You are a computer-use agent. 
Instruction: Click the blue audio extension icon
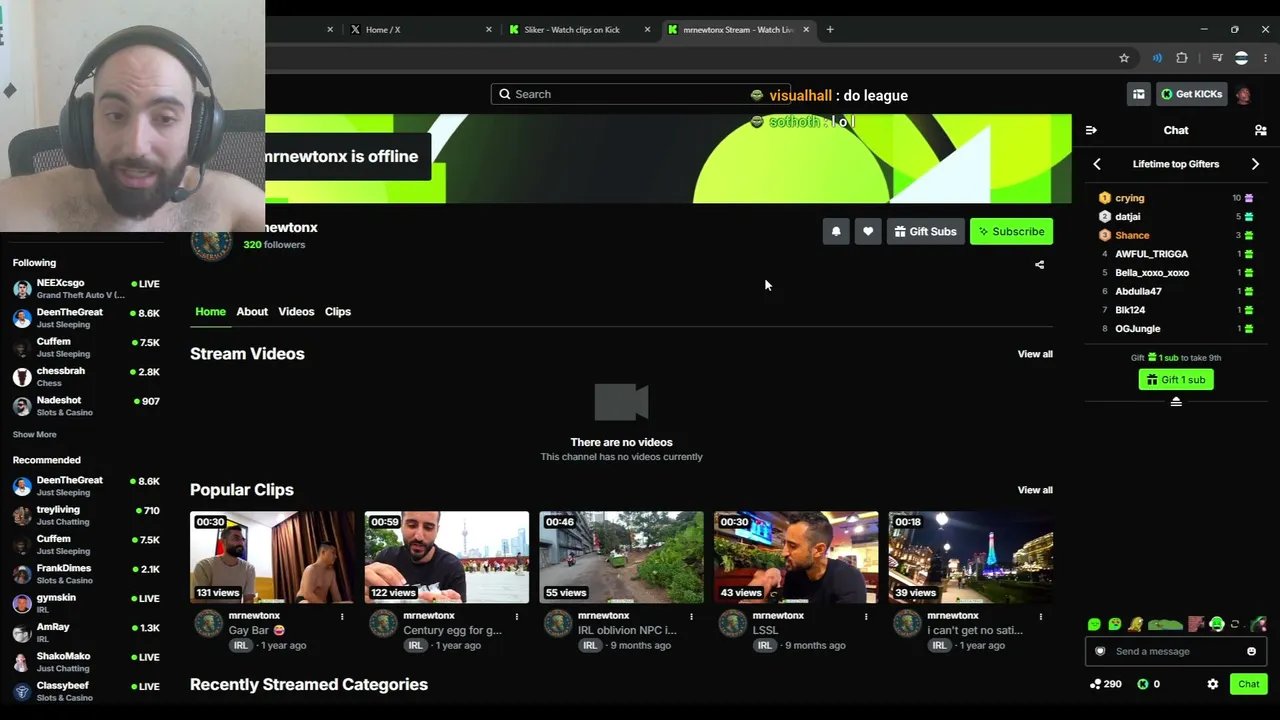pyautogui.click(x=1157, y=58)
